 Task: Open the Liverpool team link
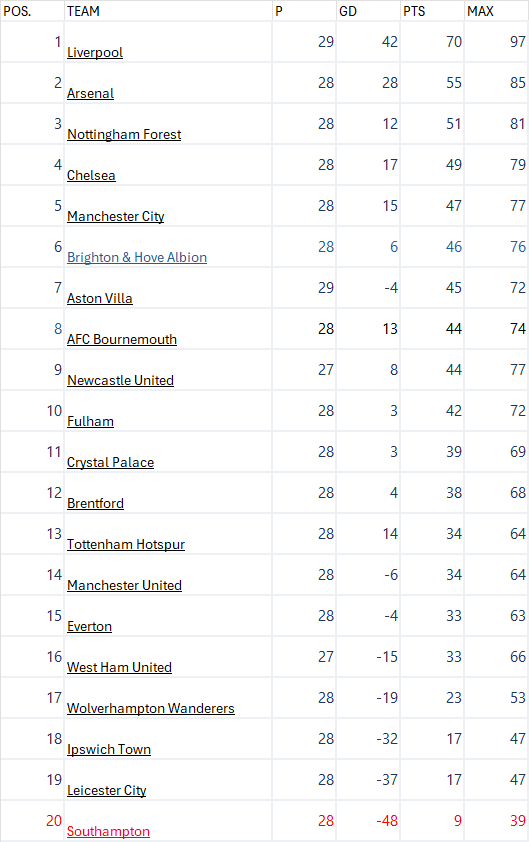click(95, 53)
